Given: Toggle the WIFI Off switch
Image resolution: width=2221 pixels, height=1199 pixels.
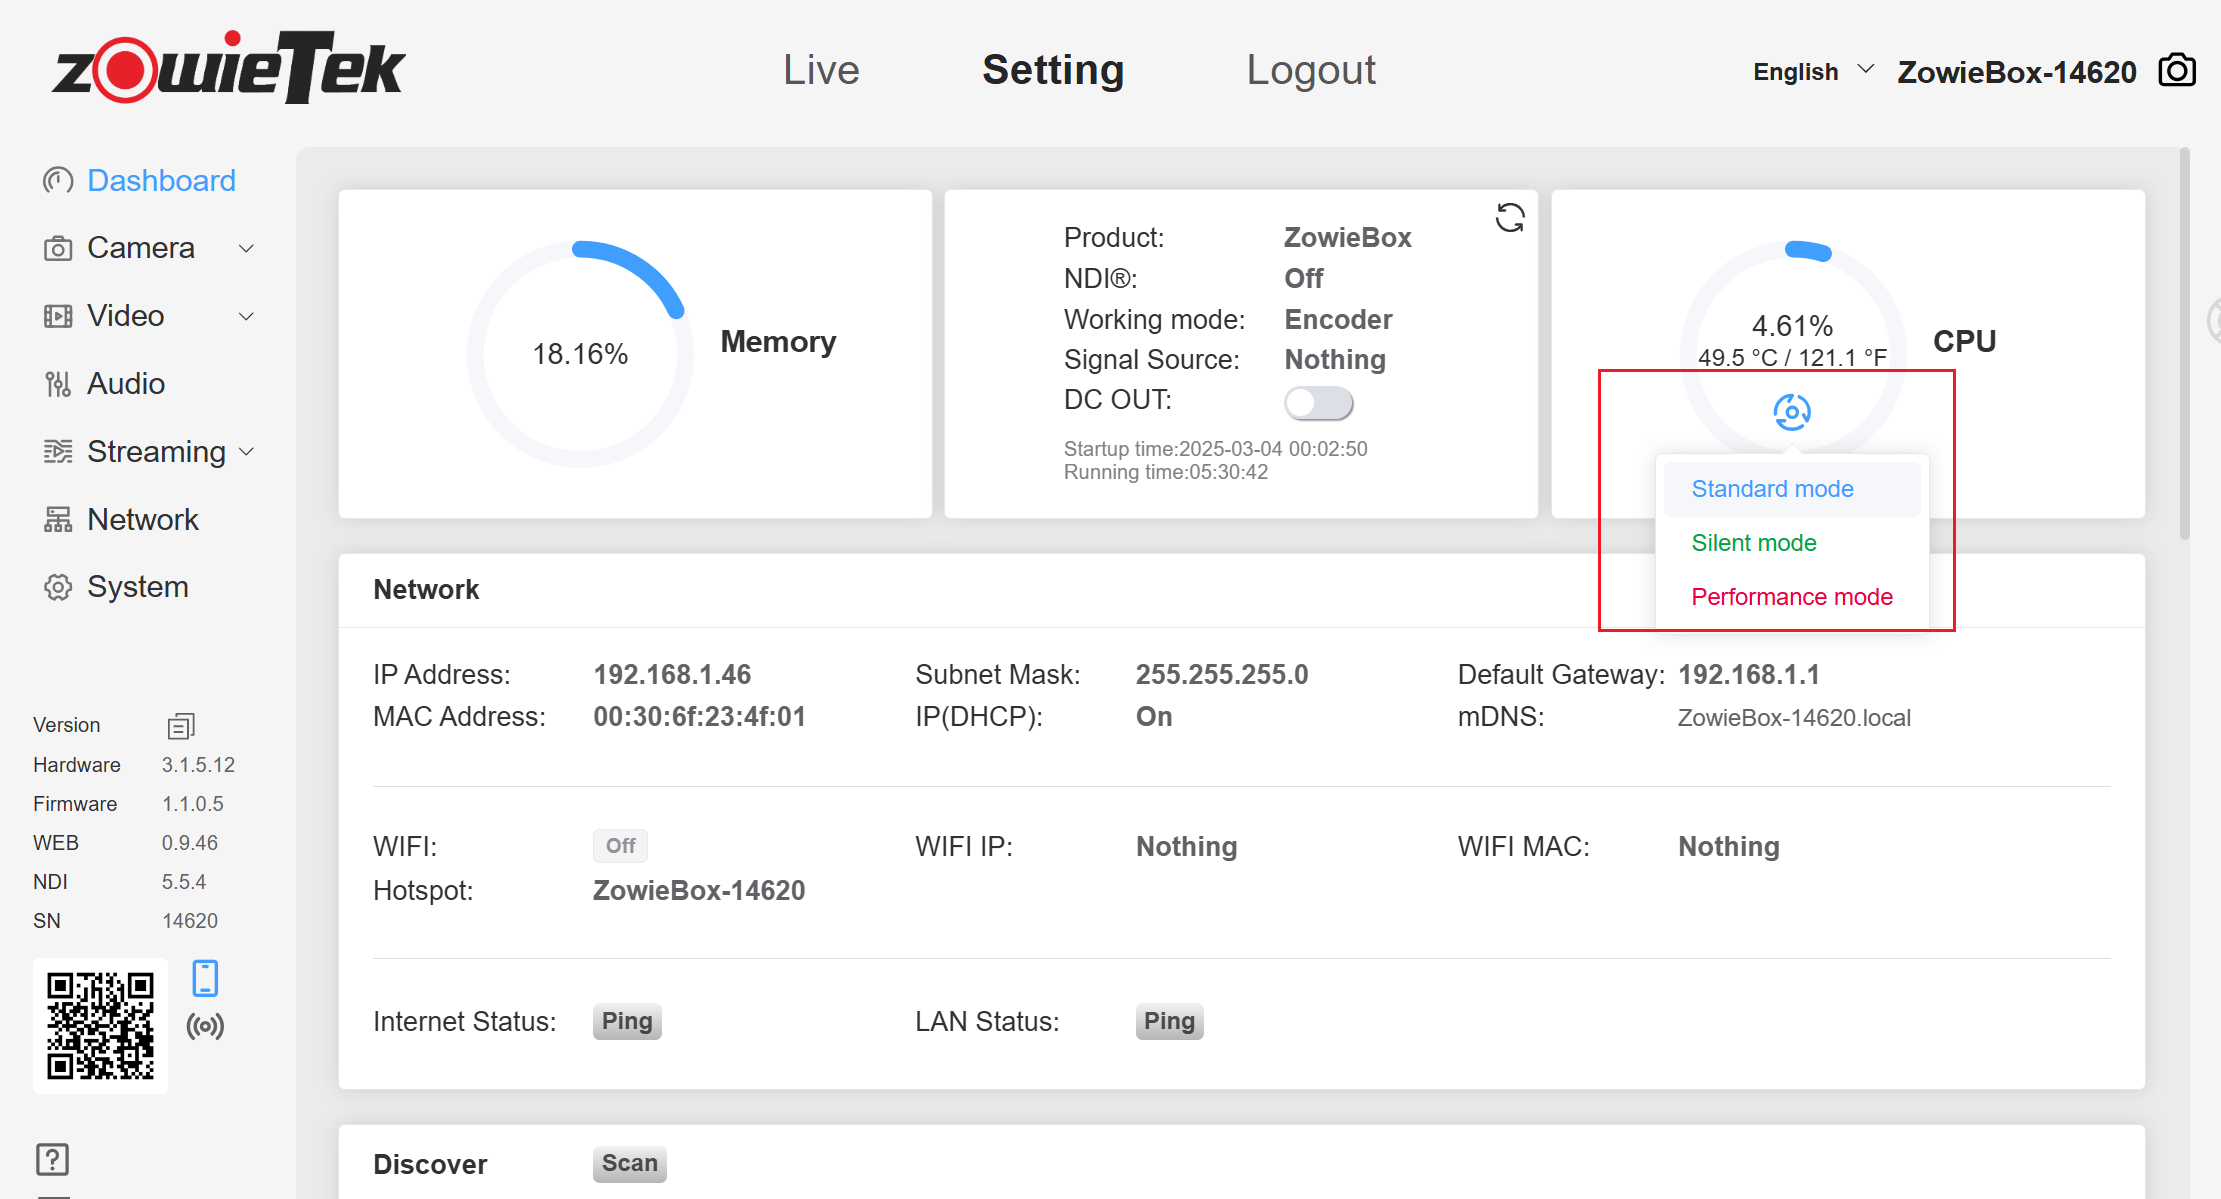Looking at the screenshot, I should coord(620,846).
